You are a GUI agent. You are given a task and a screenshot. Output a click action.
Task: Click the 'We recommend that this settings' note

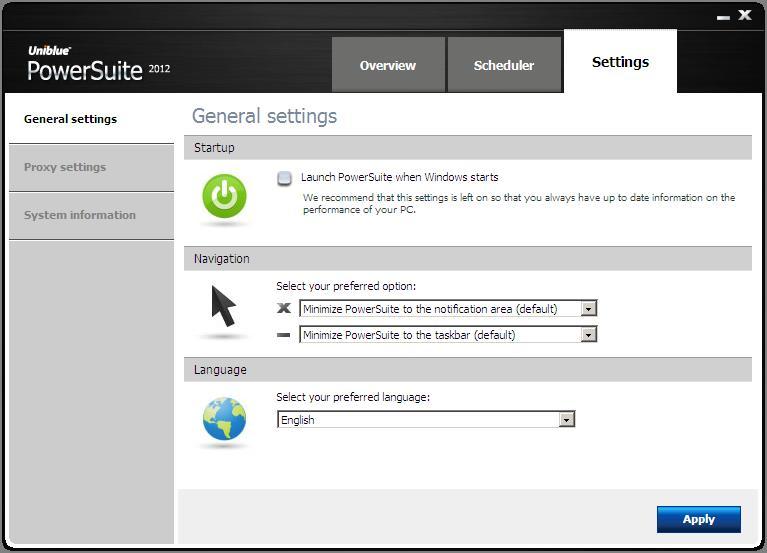[x=519, y=203]
